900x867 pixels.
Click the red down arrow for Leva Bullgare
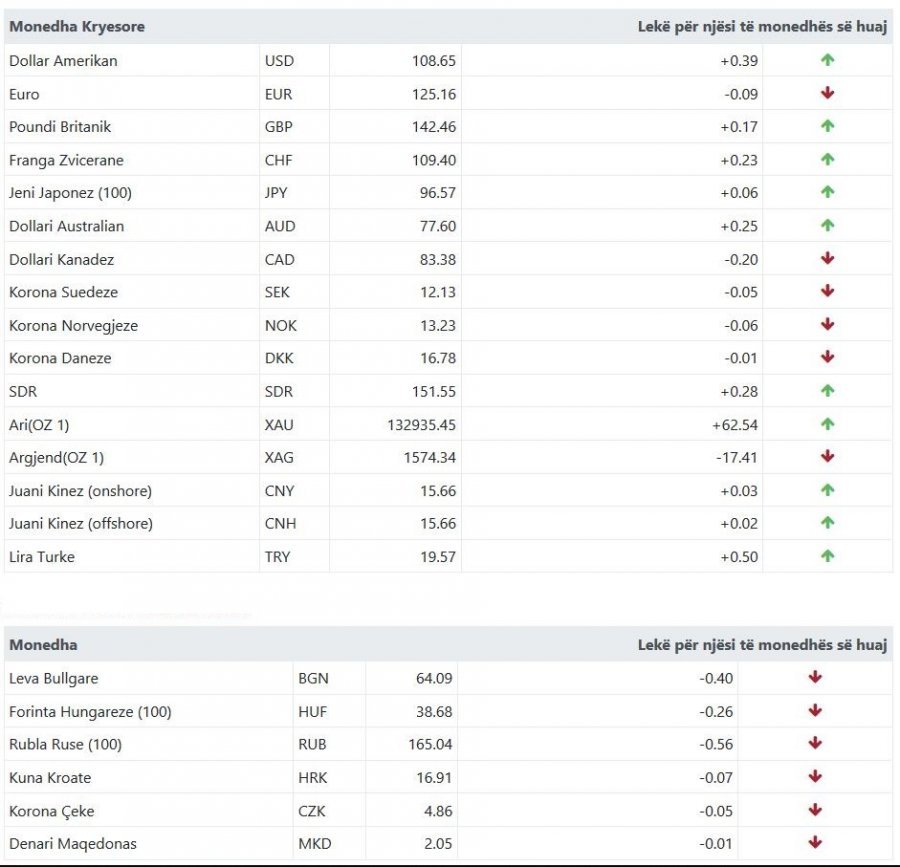tap(815, 678)
